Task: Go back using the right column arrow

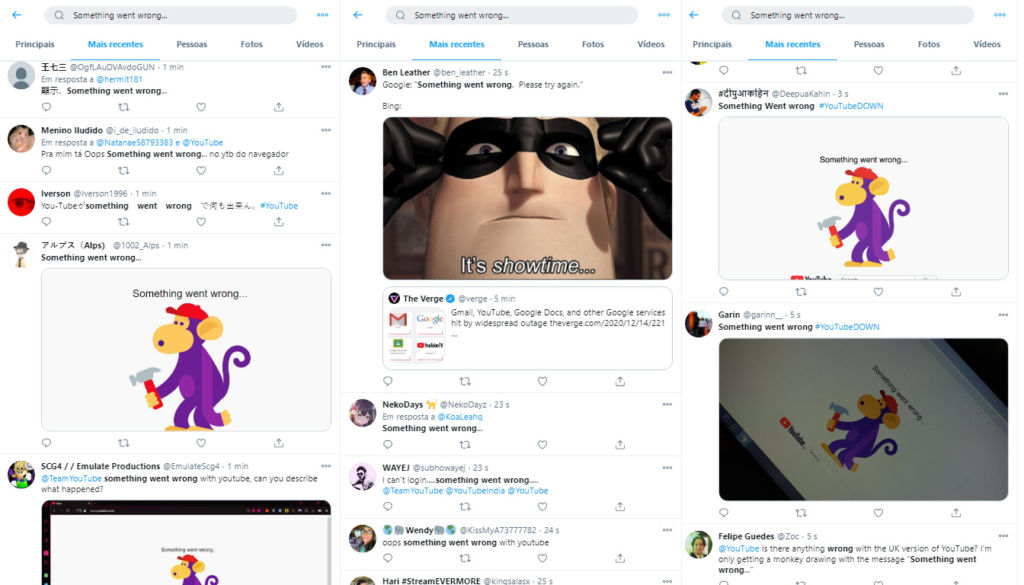Action: click(694, 15)
